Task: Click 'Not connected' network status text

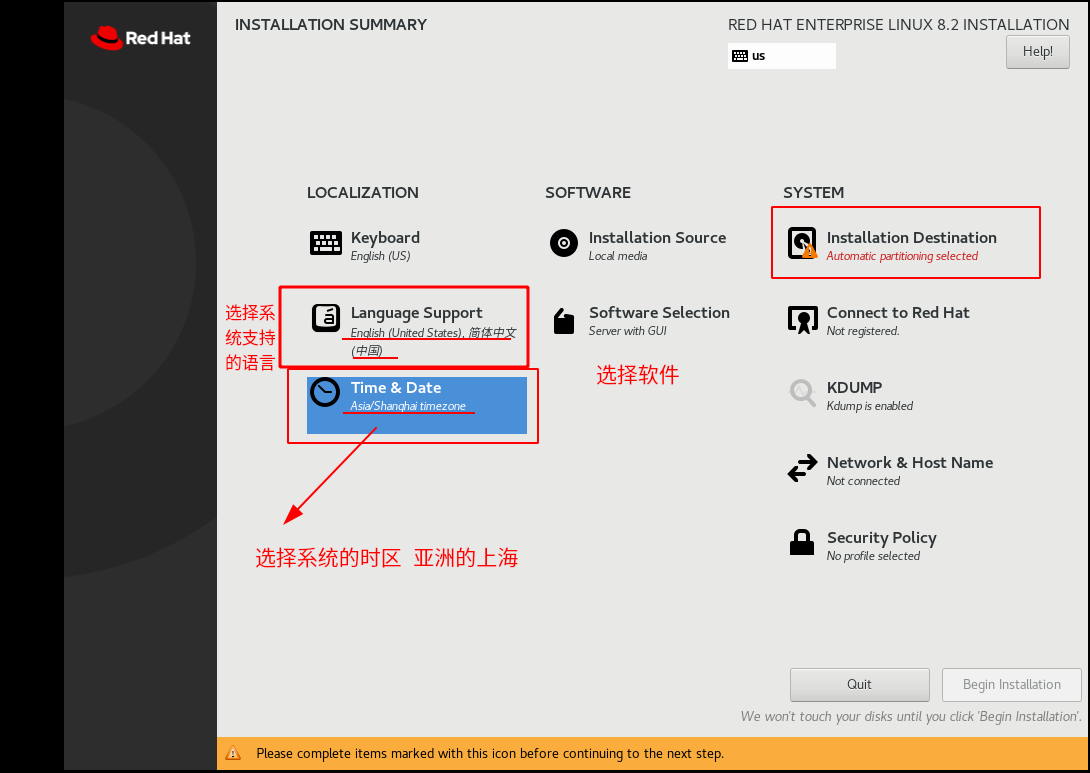Action: (863, 481)
